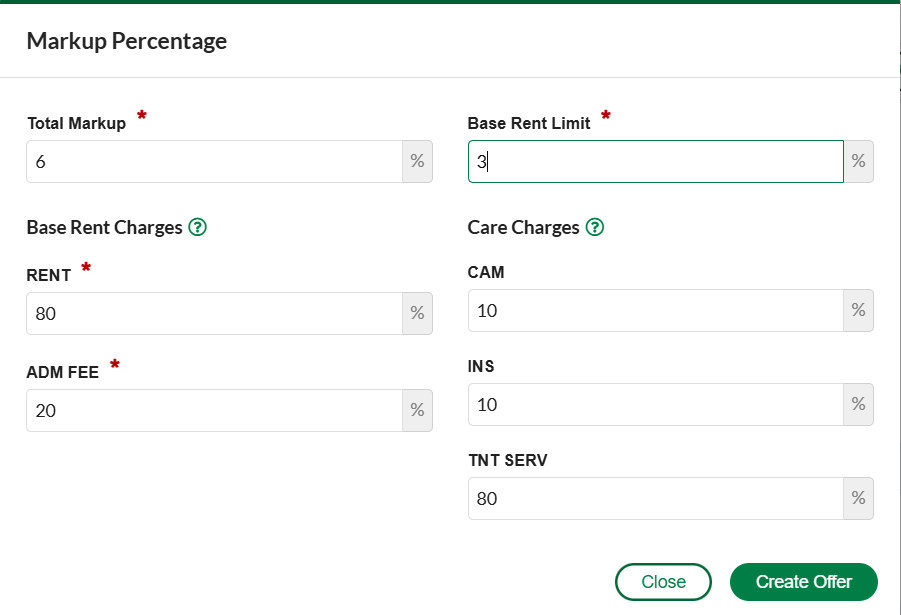This screenshot has height=615, width=901.
Task: Click percent suffix of Total Markup field
Action: 417,162
